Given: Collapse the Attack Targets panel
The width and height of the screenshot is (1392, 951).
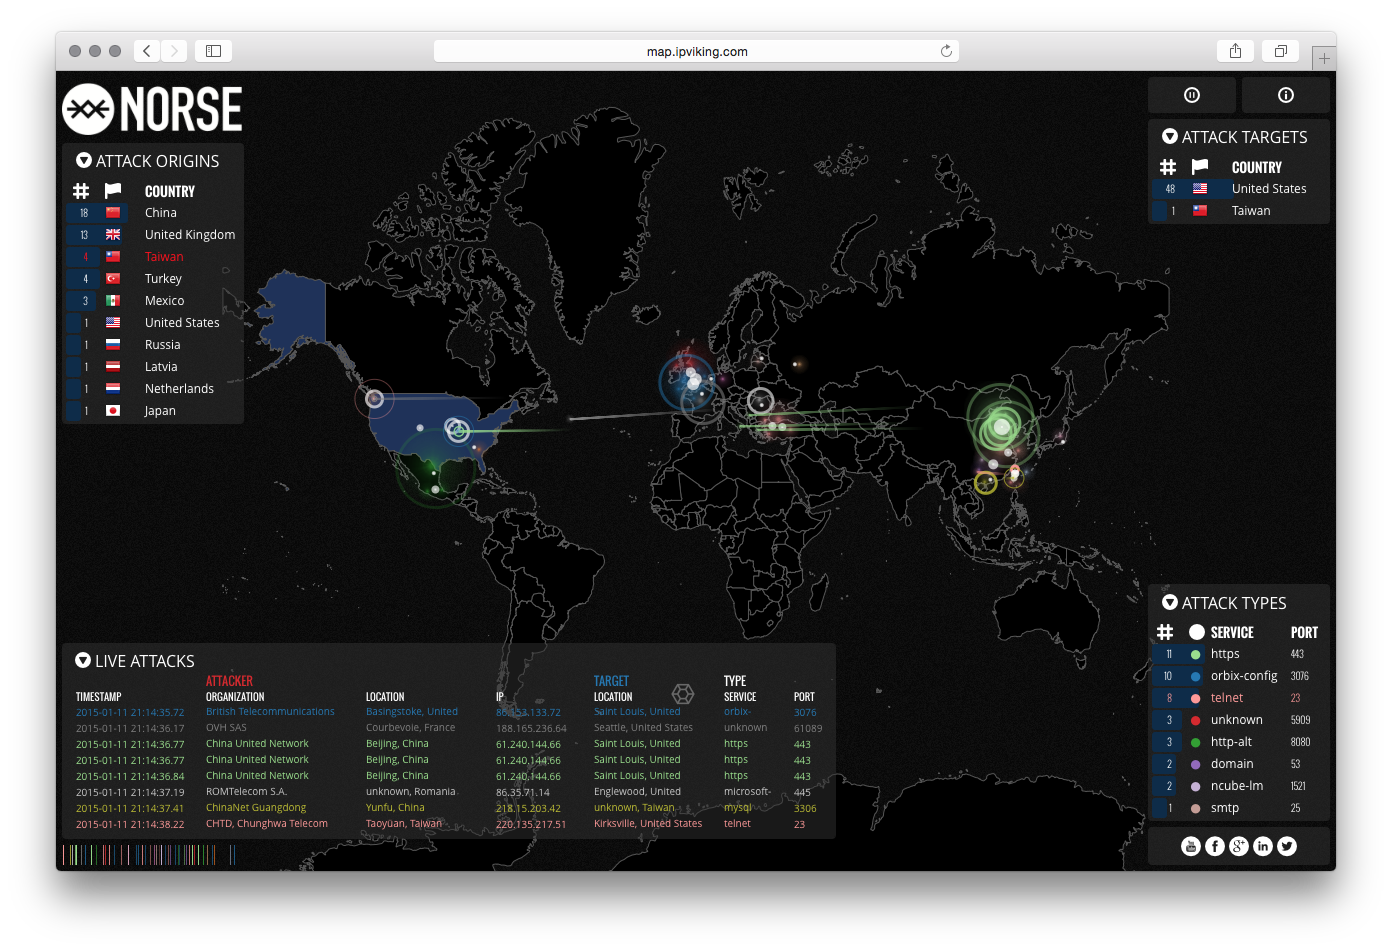Looking at the screenshot, I should tap(1170, 137).
